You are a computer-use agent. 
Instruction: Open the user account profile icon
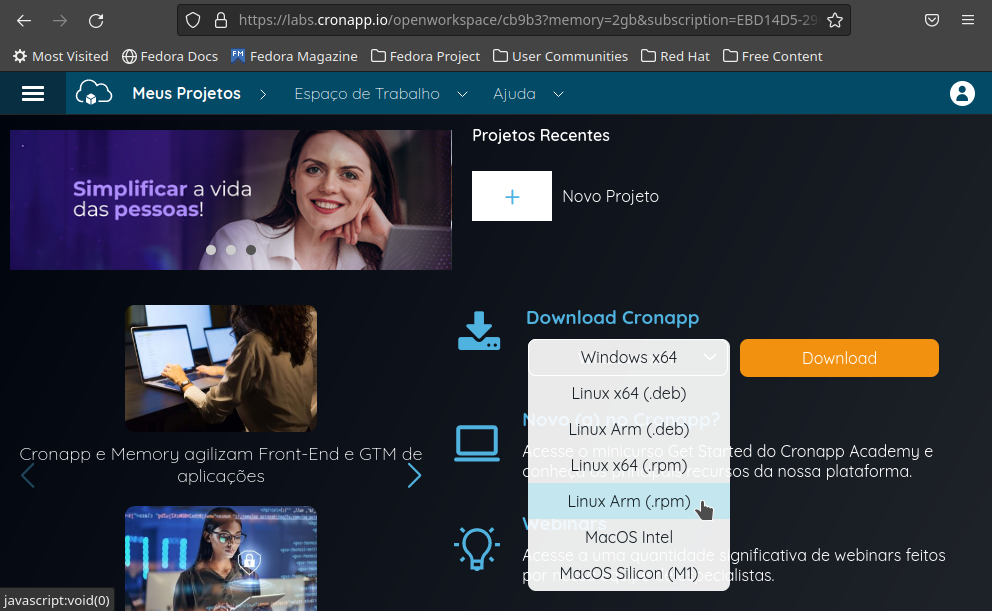(962, 94)
